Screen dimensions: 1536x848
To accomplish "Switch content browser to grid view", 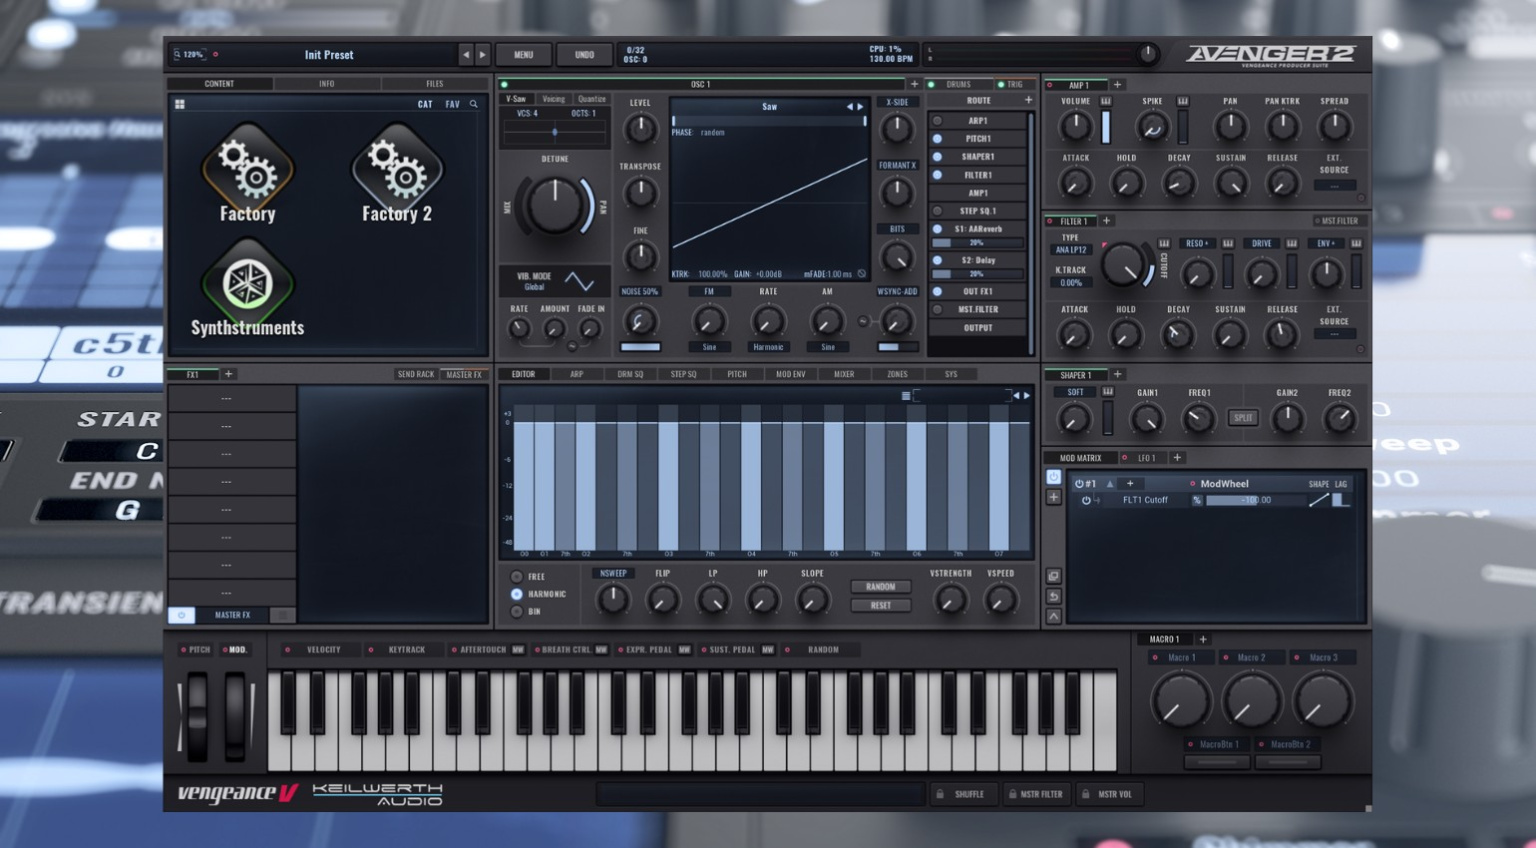I will click(180, 104).
